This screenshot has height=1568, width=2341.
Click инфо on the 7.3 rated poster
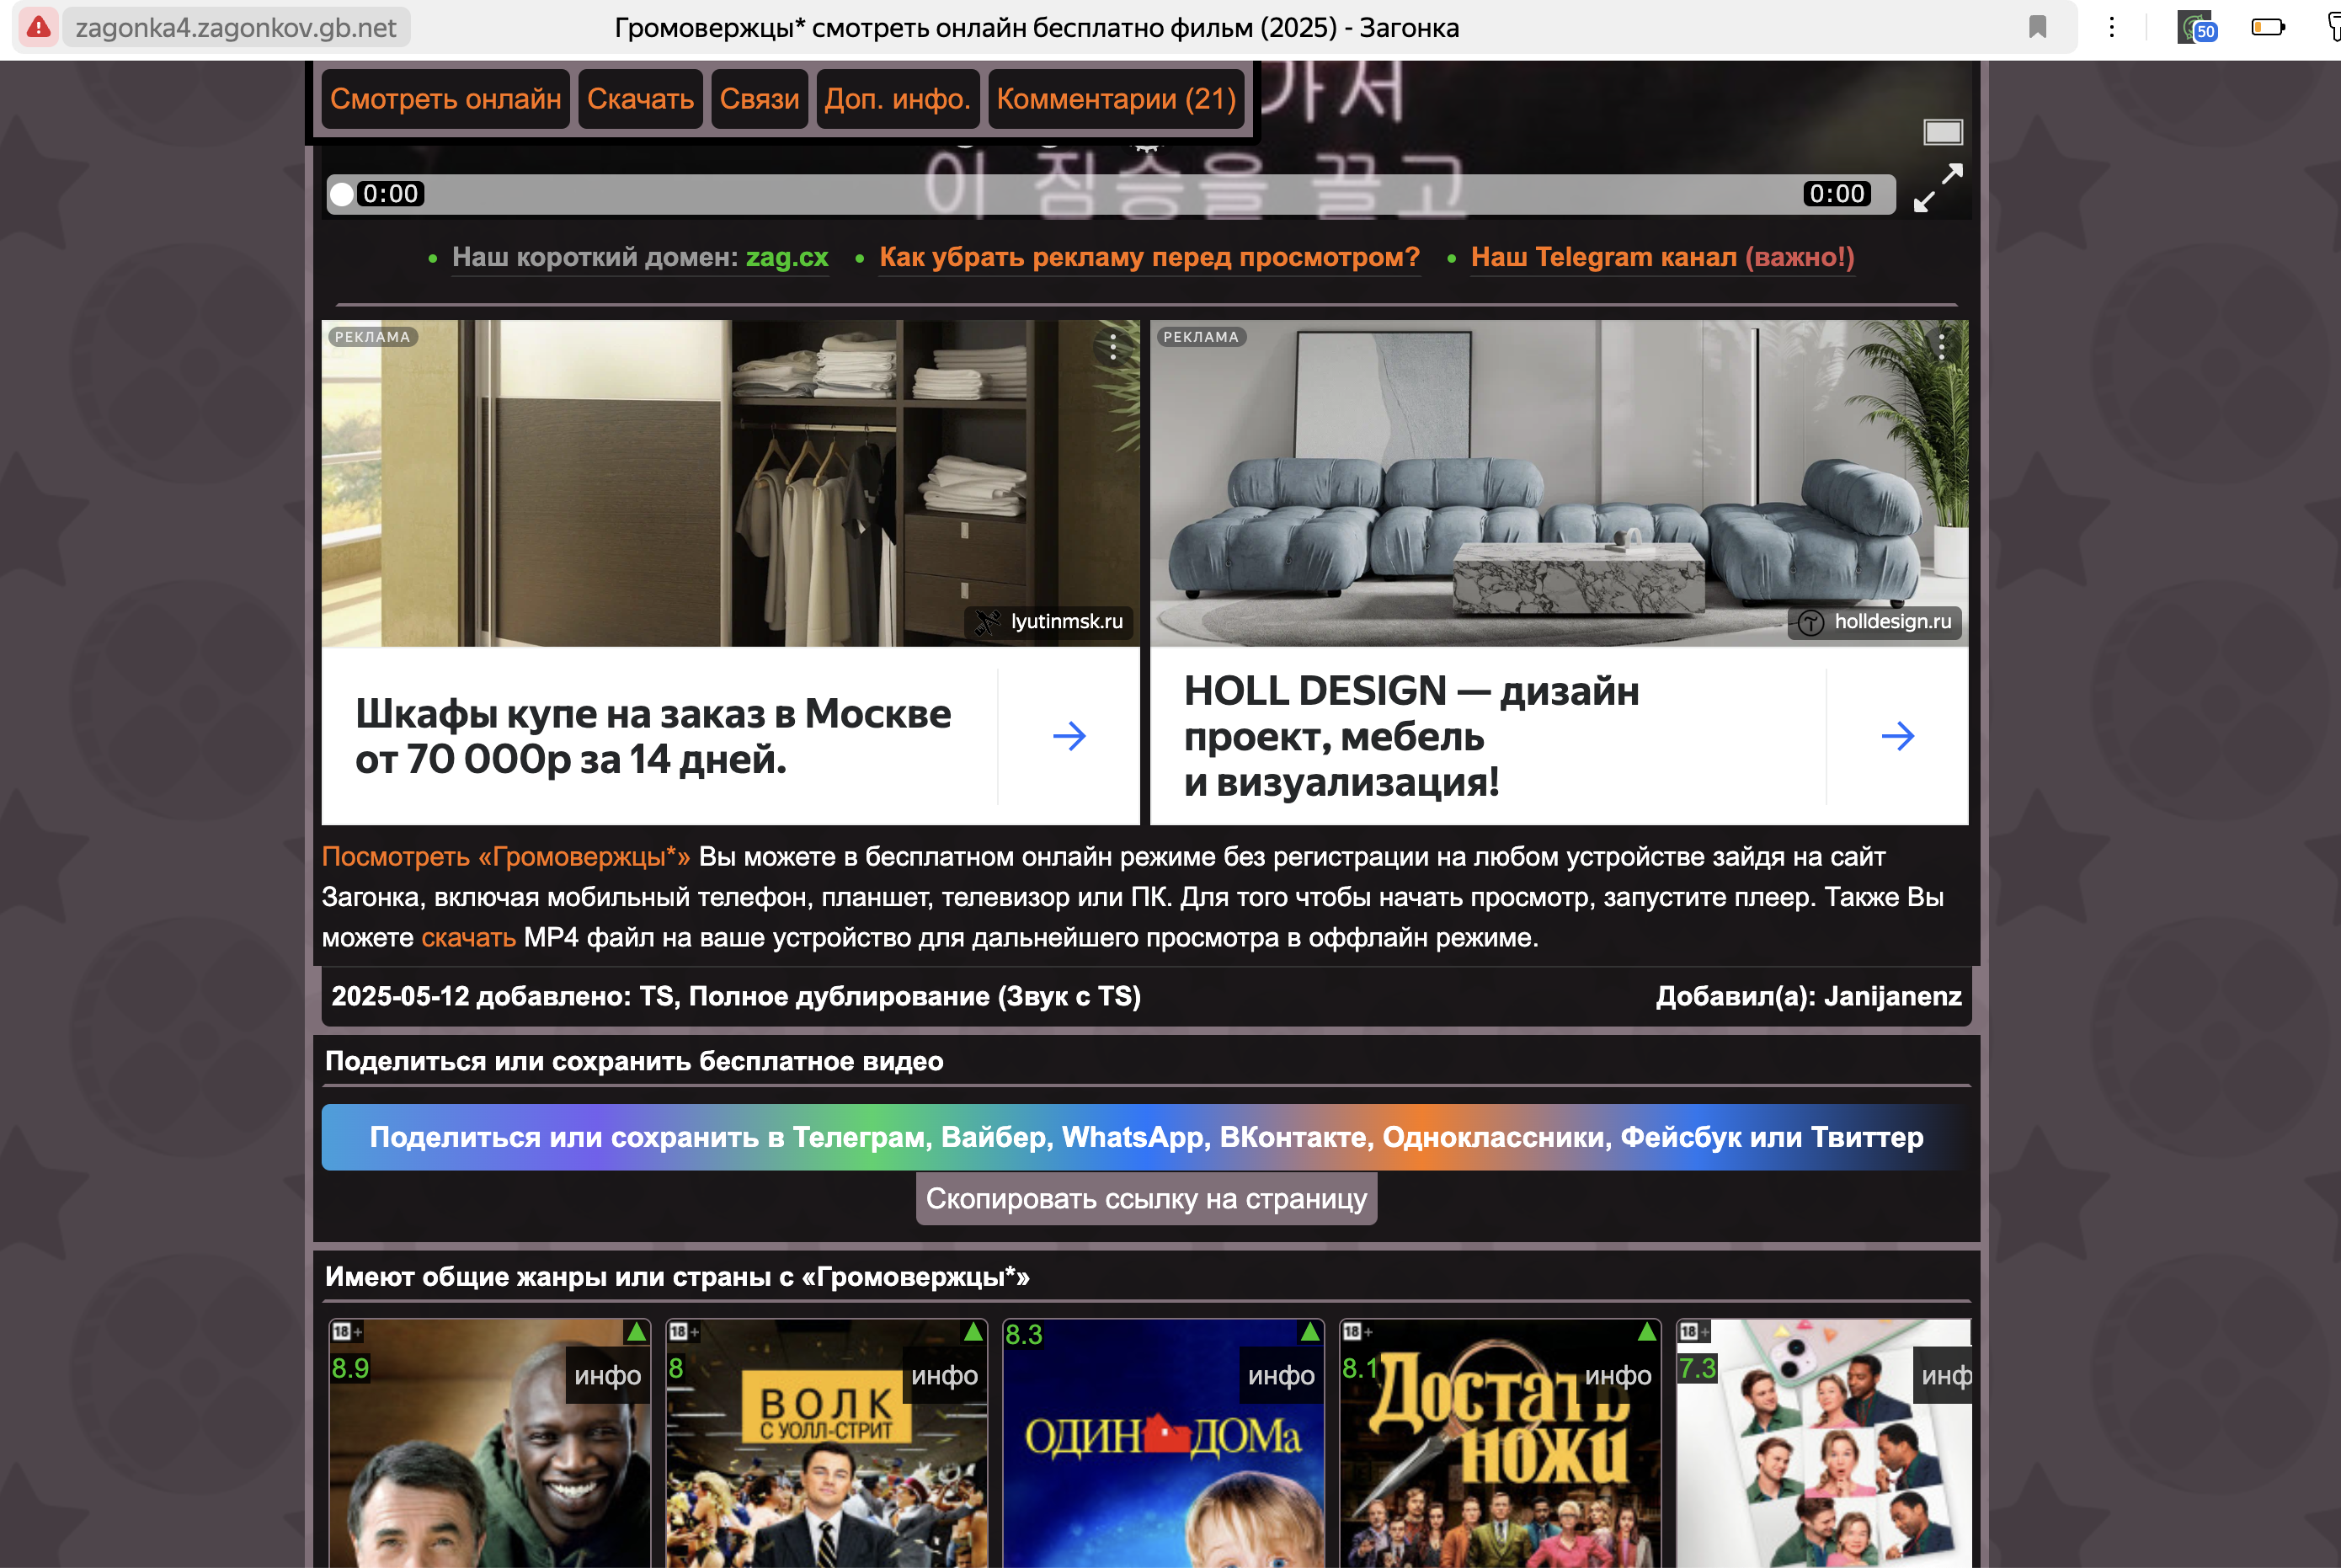point(1944,1375)
